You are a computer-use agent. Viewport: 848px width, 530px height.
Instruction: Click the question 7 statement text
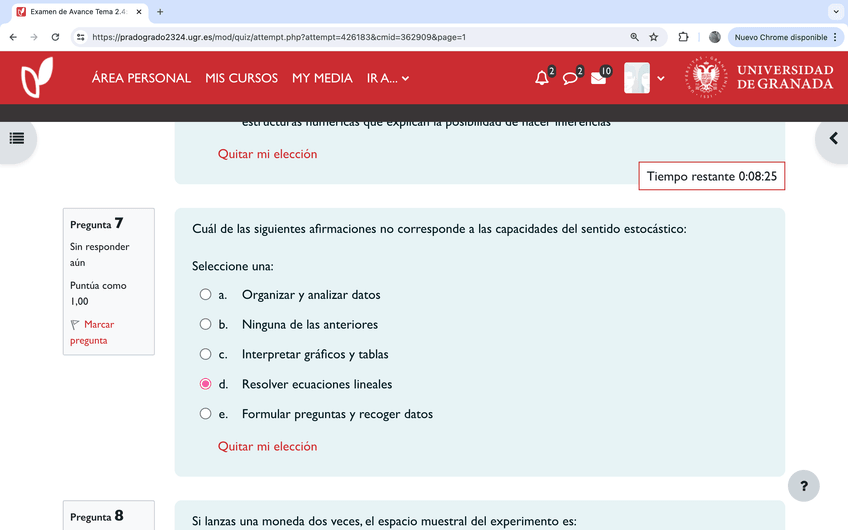[439, 229]
